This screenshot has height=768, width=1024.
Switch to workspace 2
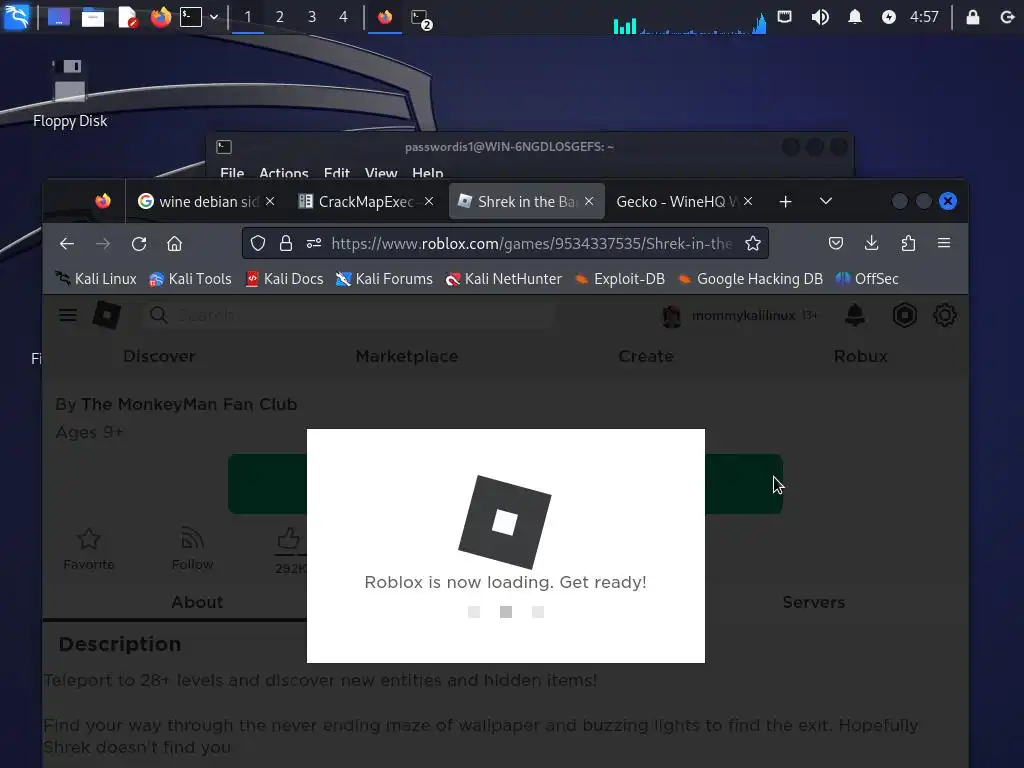point(280,17)
